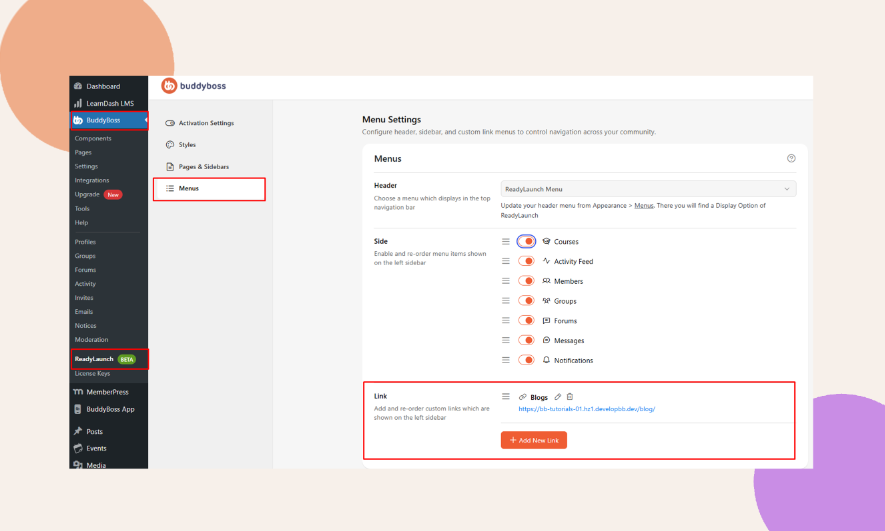
Task: Open the Styles settings tab
Action: (188, 145)
